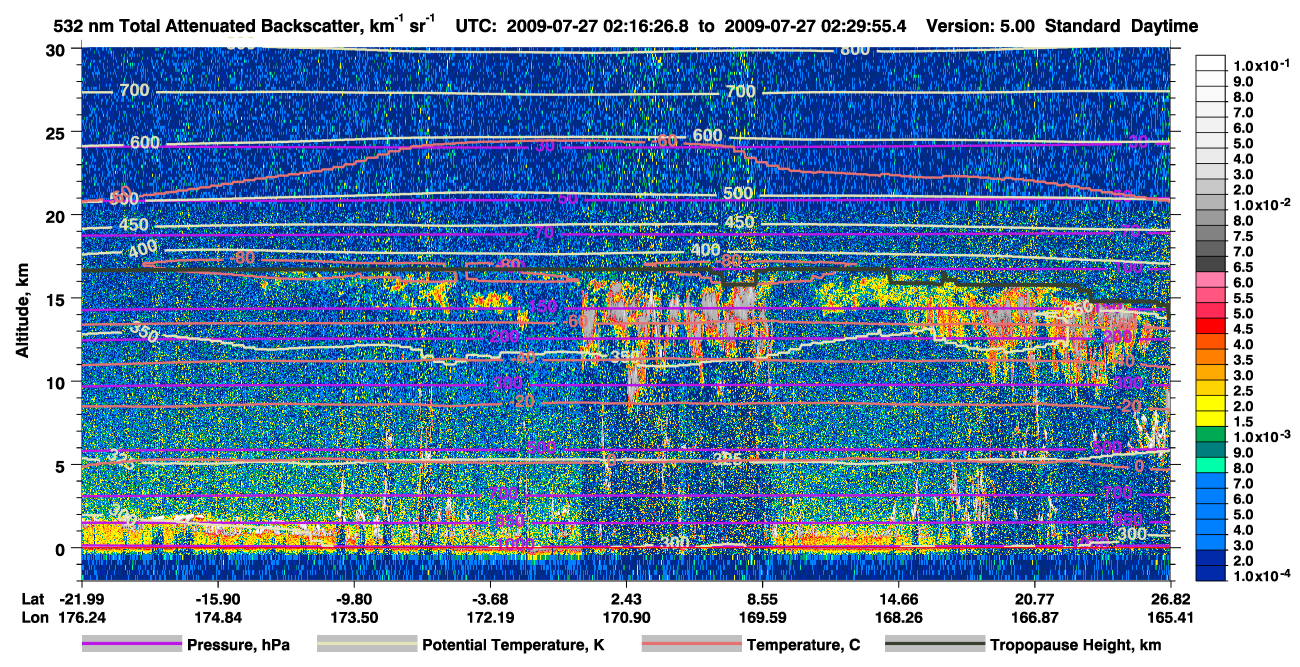The image size is (1300, 667).
Task: Click the colorbar label 2.5
Action: (1245, 391)
